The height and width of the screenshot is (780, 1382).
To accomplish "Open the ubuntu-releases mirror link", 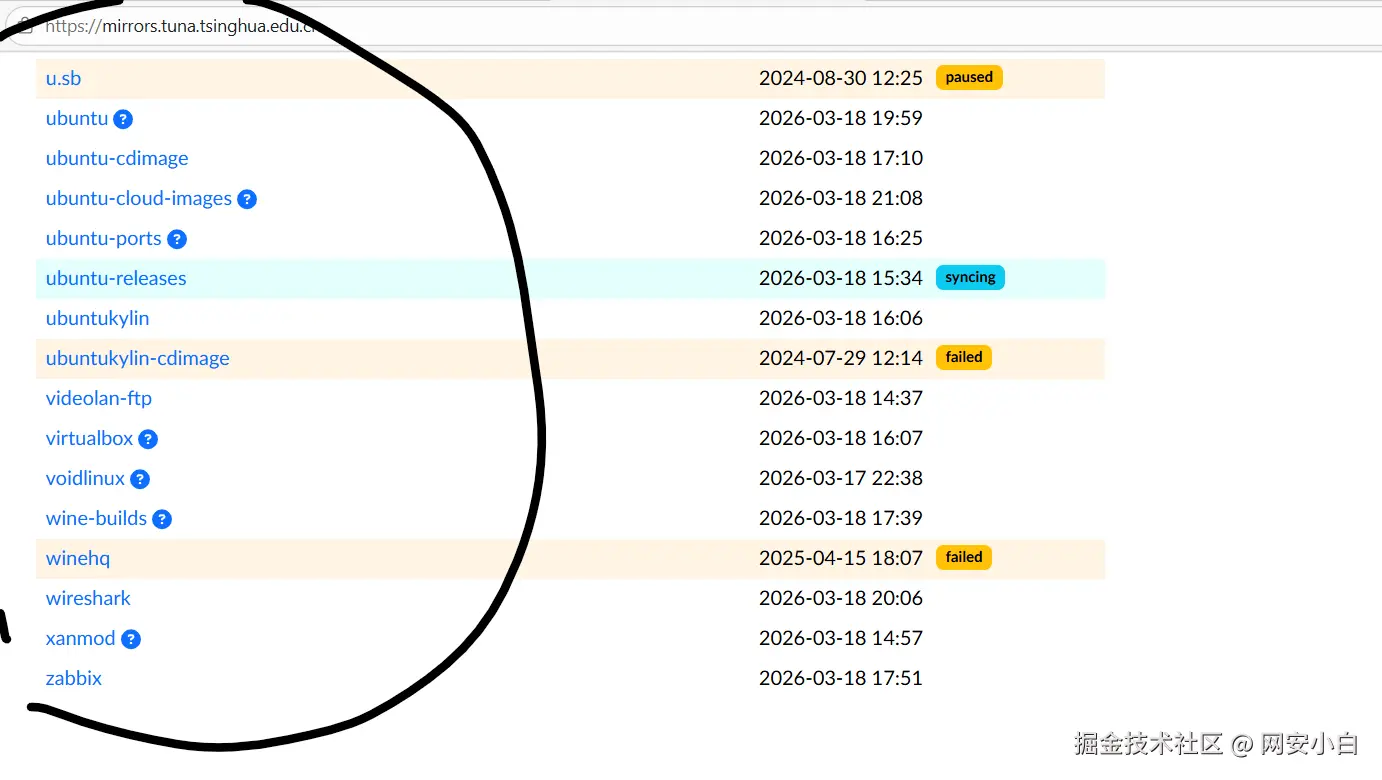I will 116,278.
